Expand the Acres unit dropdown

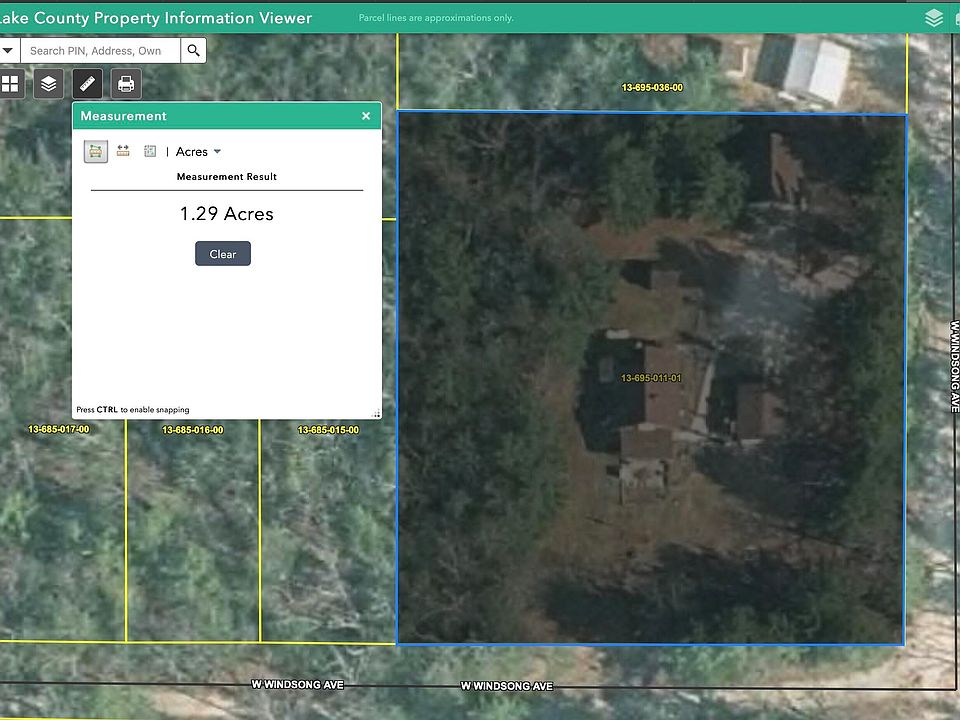[198, 152]
